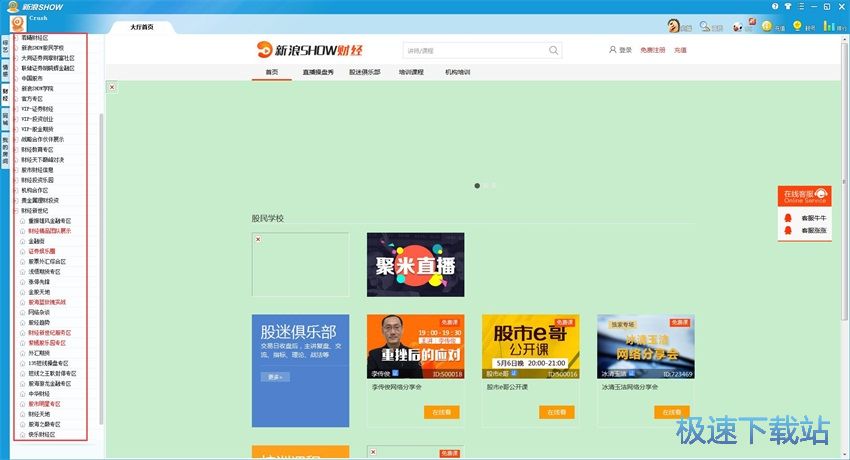Click the room list vertical scrollbar
The image size is (850, 460).
tap(101, 269)
